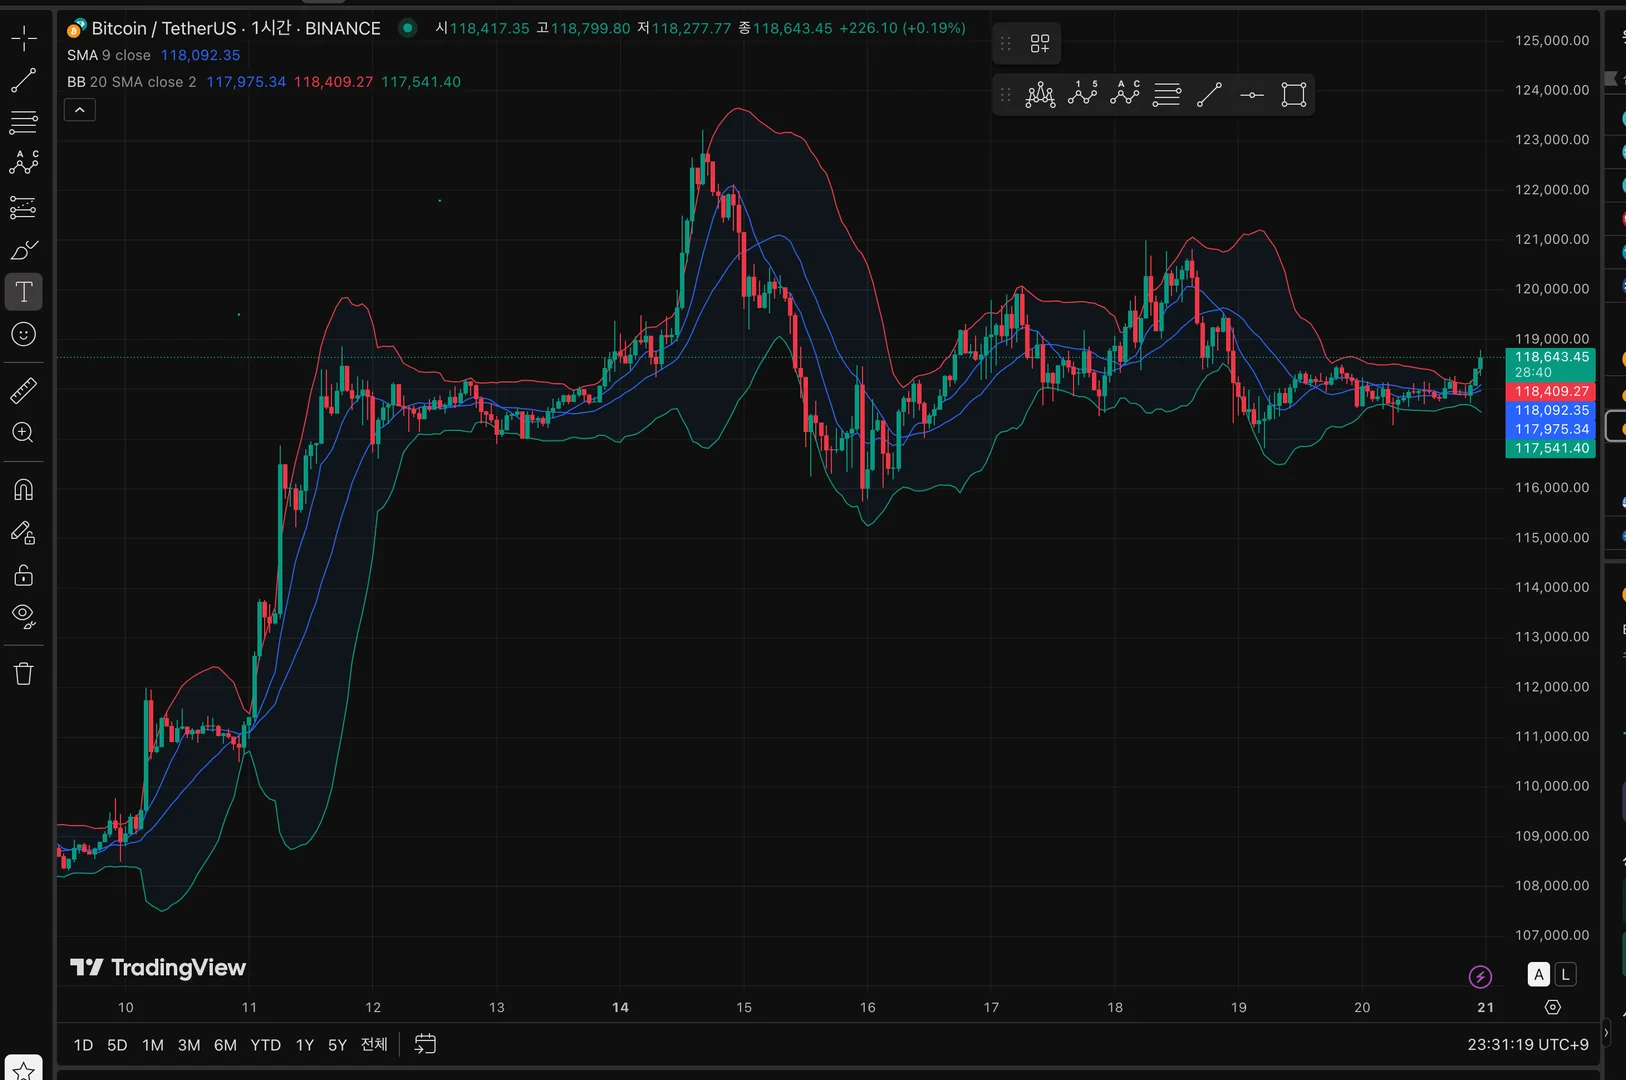1626x1080 pixels.
Task: Select the 1M time range
Action: click(x=153, y=1045)
